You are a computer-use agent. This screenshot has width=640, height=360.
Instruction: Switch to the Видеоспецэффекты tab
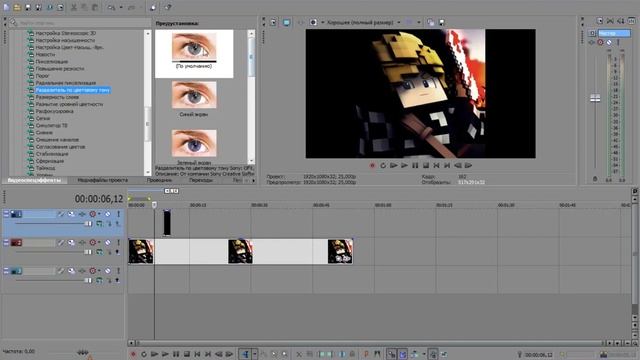34,180
